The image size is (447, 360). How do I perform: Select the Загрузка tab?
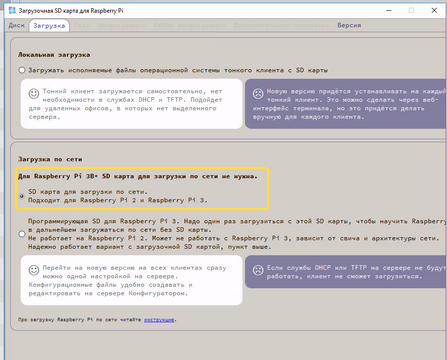pos(49,26)
